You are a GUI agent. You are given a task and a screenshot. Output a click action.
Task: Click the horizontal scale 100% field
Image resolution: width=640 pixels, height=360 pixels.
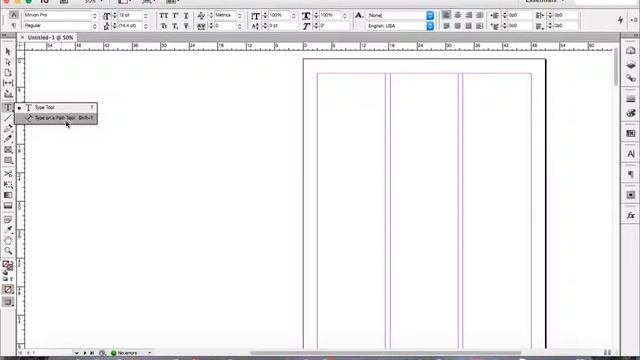[330, 15]
